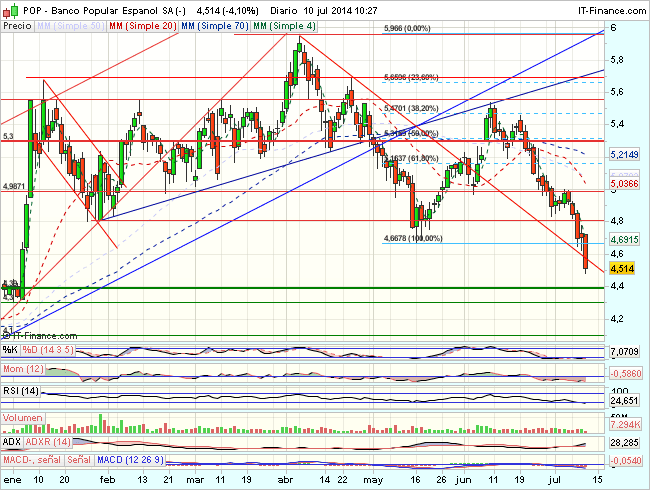Click the blue 5,2149 price axis tag
This screenshot has height=490, width=650.
click(623, 154)
